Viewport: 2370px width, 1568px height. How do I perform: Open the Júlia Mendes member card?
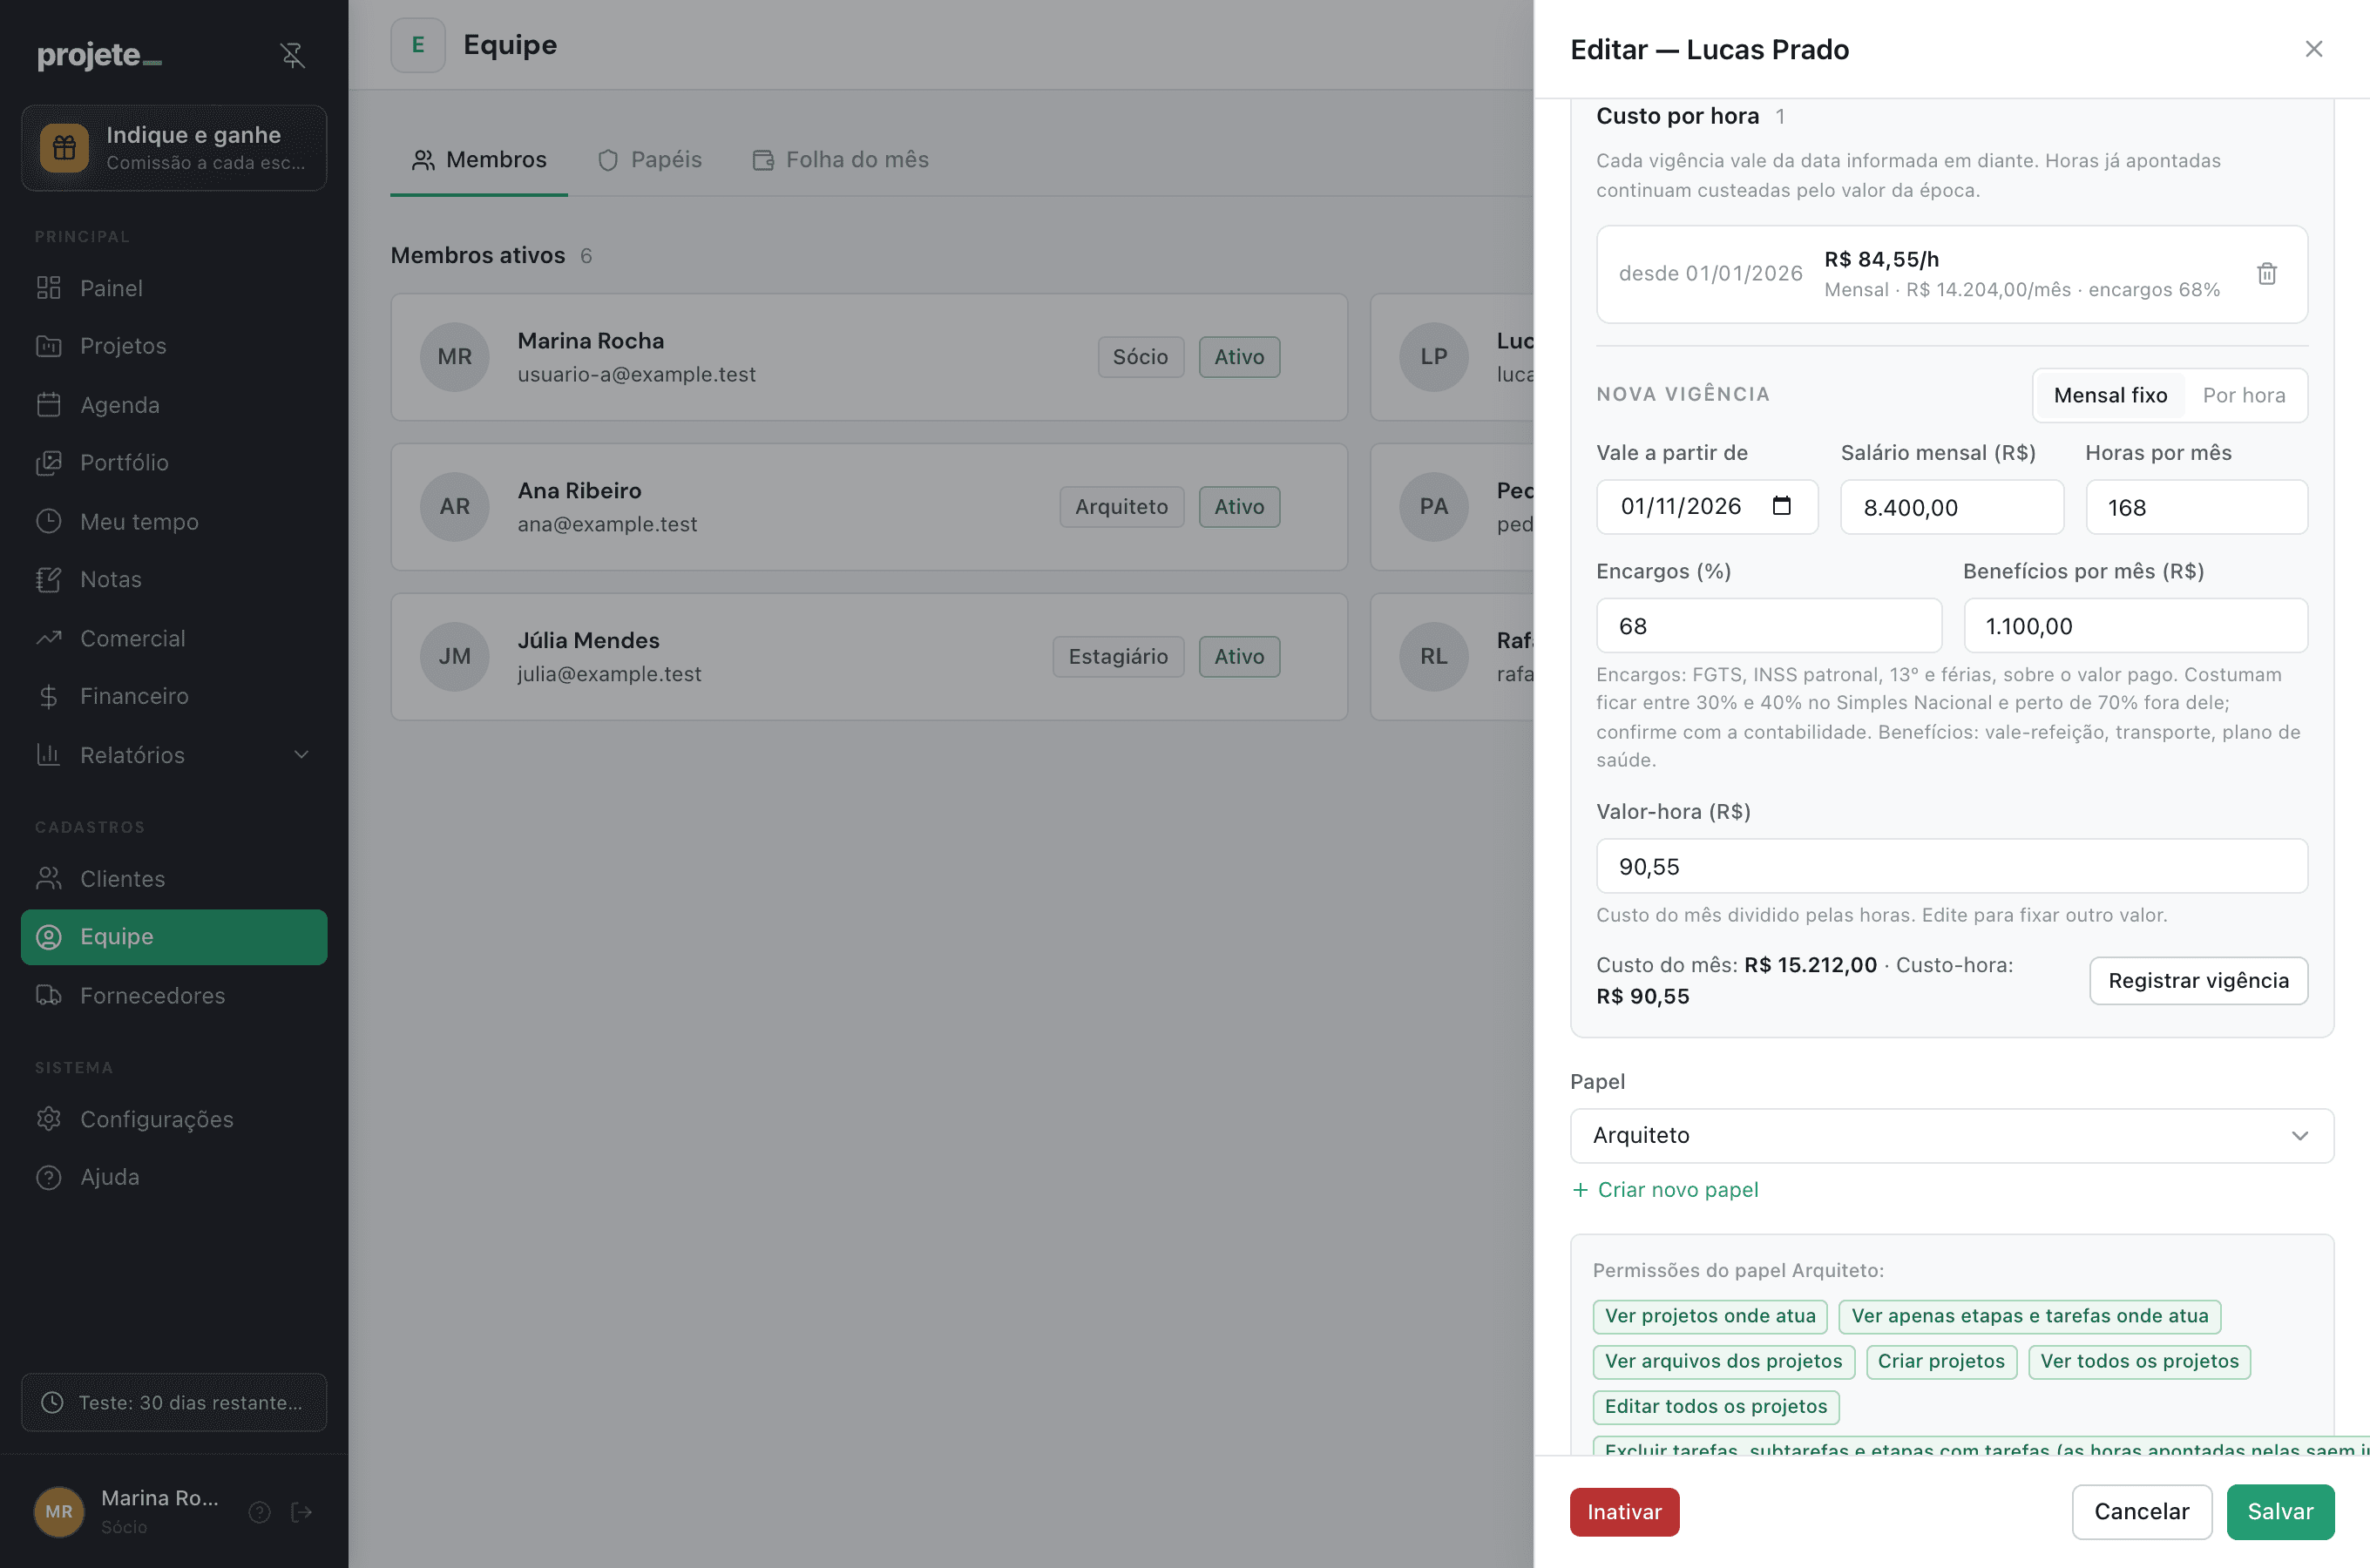(x=868, y=657)
